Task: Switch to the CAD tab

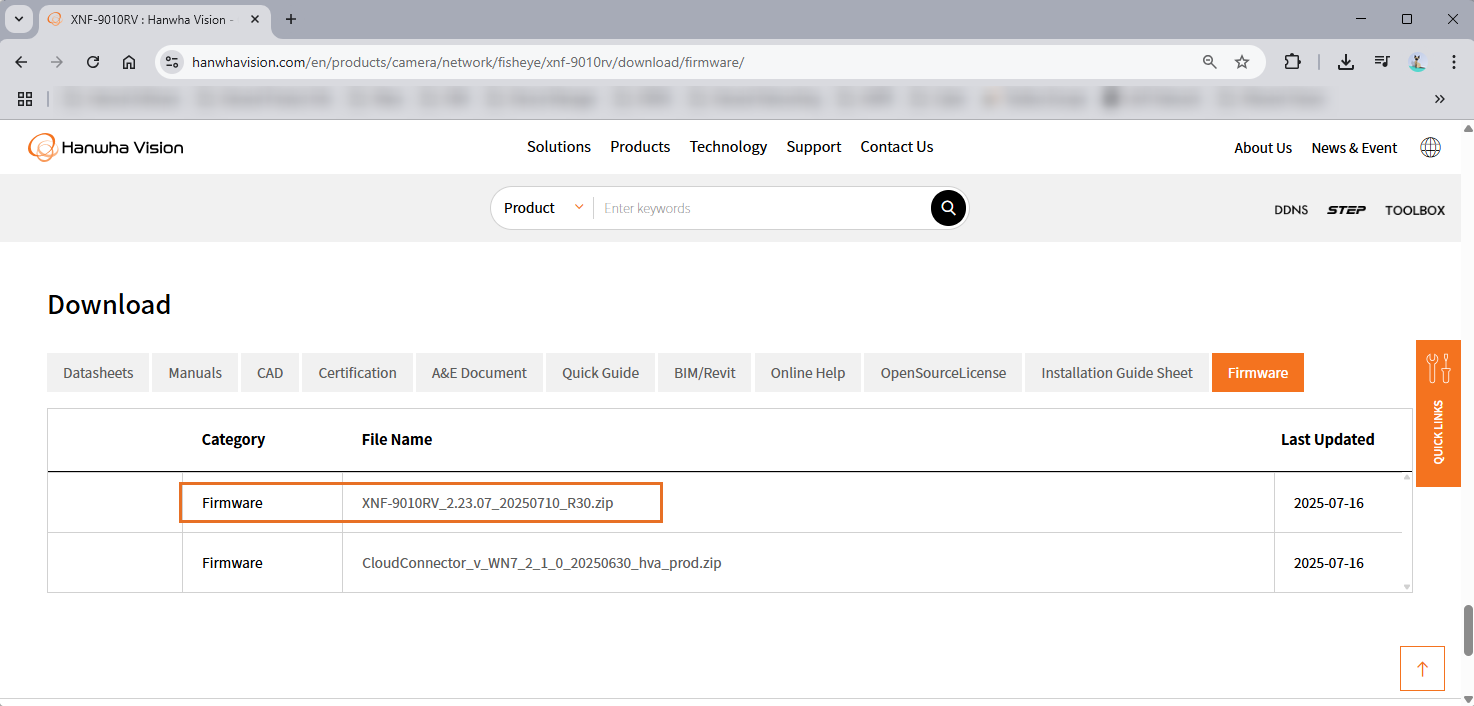Action: pyautogui.click(x=270, y=372)
